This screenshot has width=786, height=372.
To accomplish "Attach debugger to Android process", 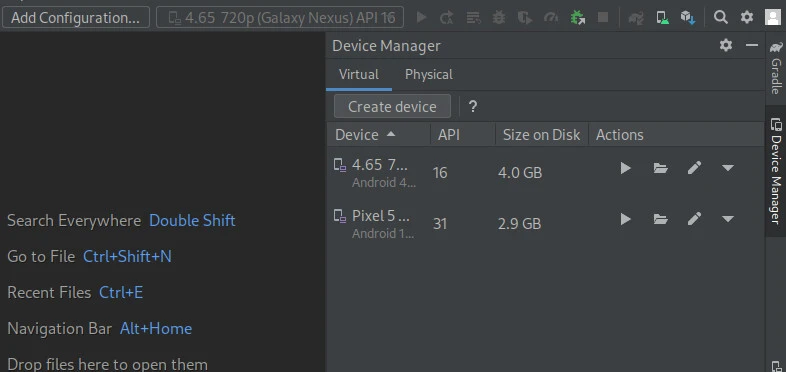I will point(577,18).
